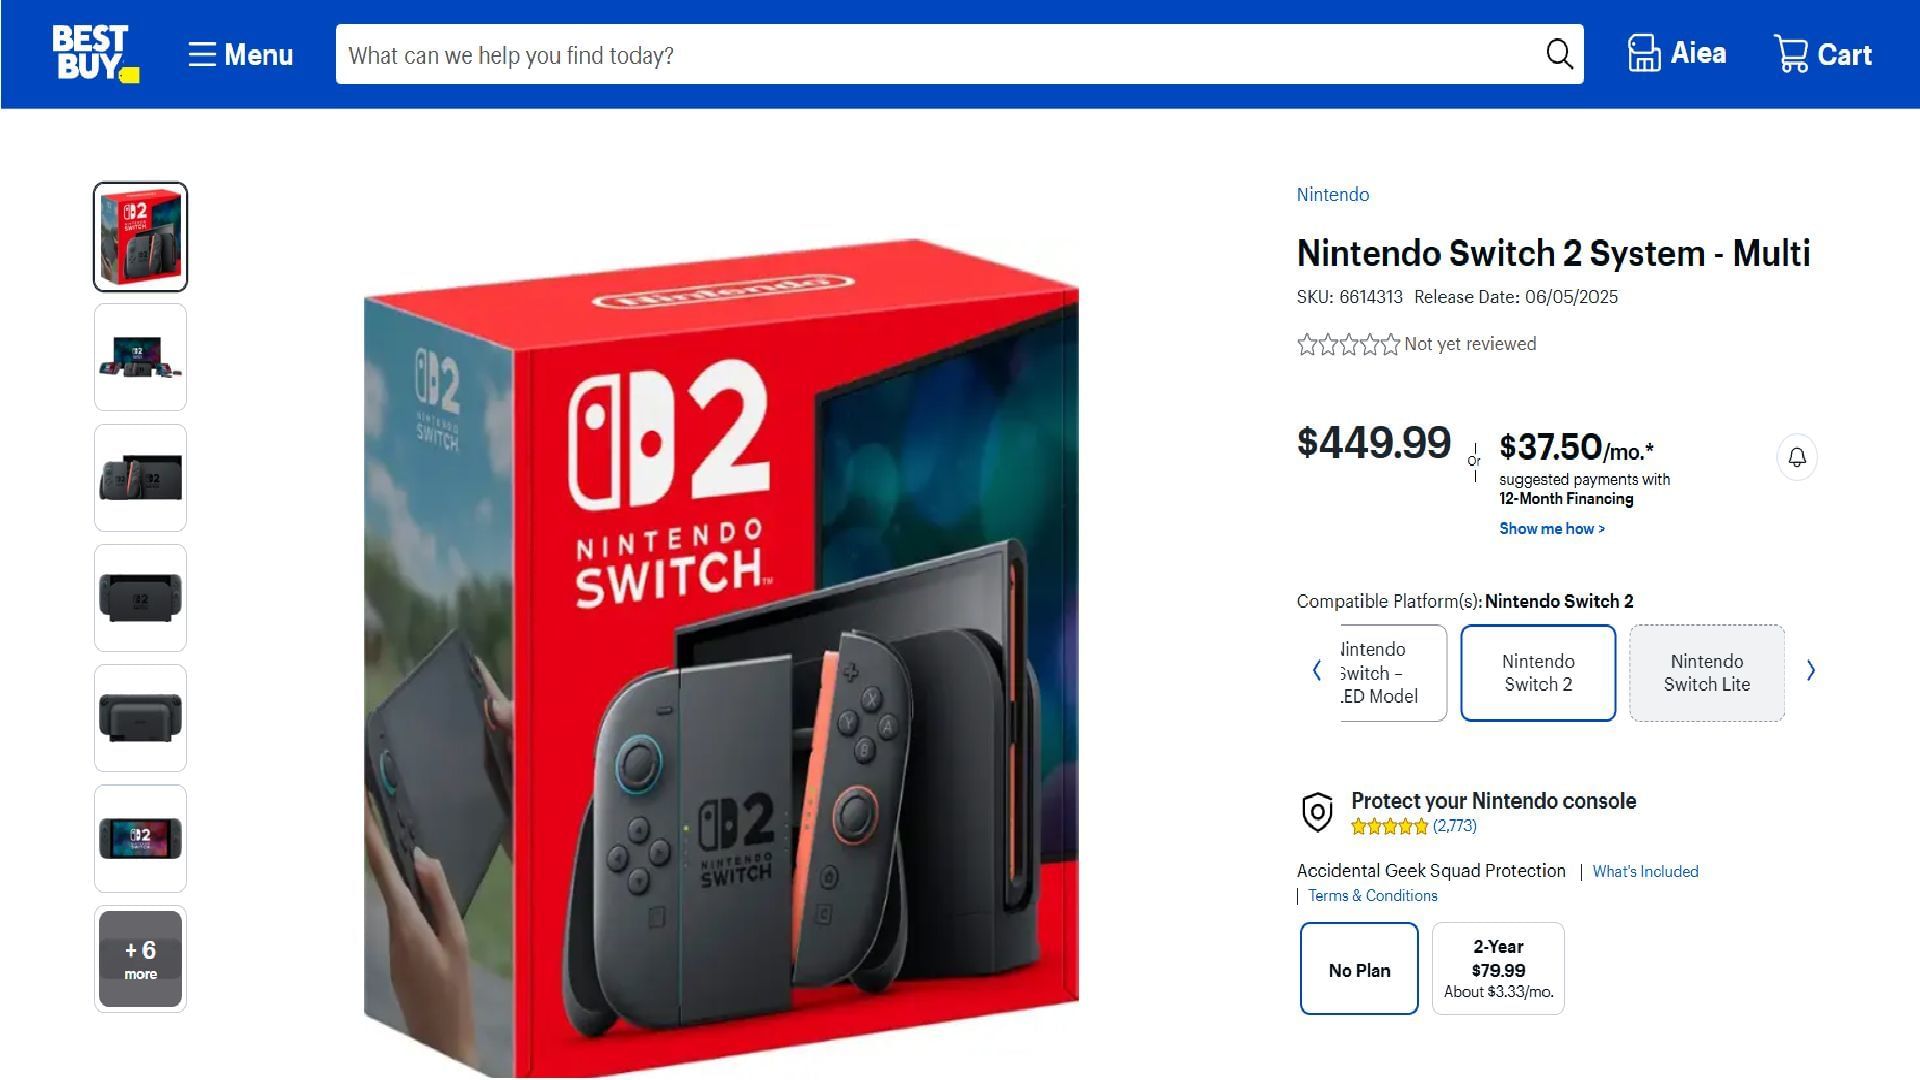Screen dimensions: 1920x1080
Task: Open the hamburger Menu
Action: [x=240, y=55]
